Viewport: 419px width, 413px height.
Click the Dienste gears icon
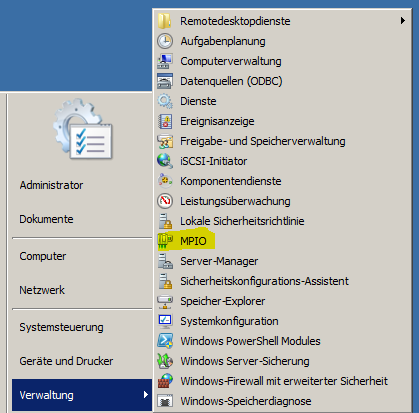coord(165,101)
